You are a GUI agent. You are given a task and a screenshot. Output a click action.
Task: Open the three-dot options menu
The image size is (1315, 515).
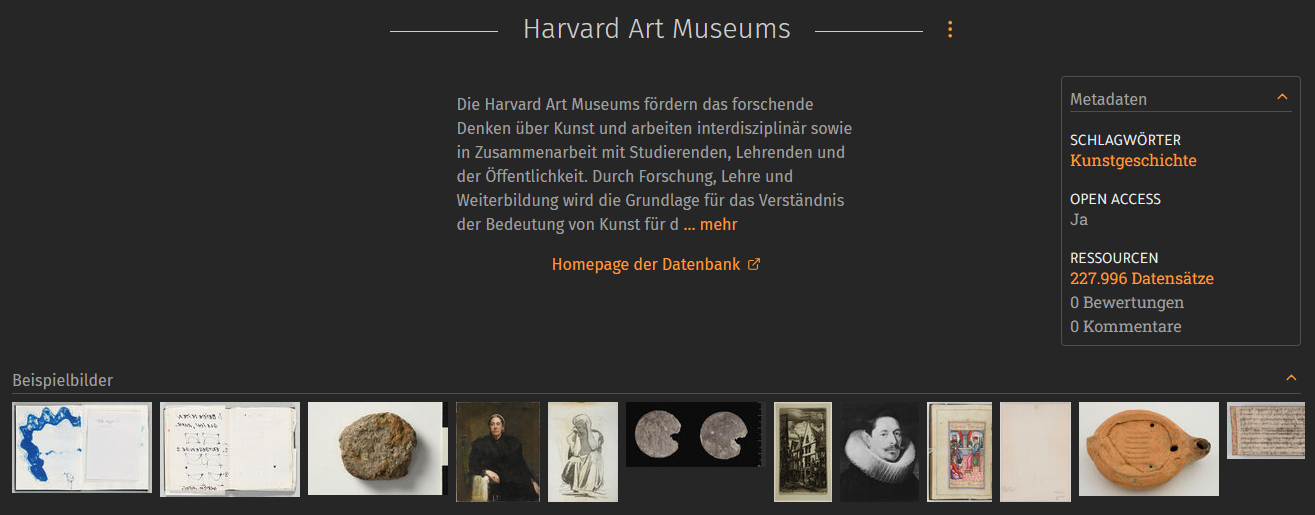950,30
